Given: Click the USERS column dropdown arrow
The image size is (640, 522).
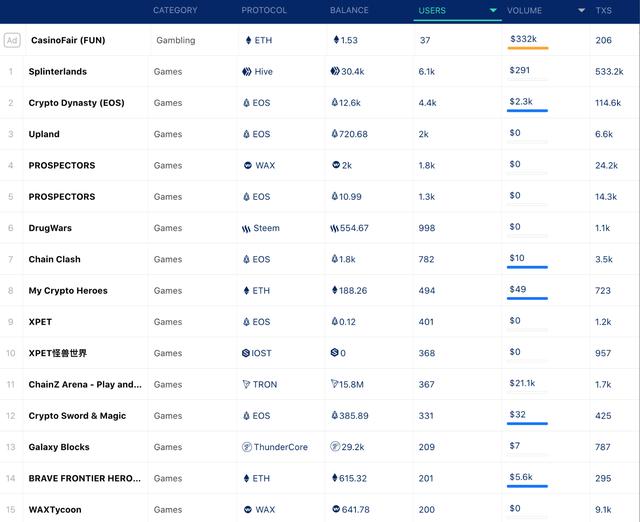Looking at the screenshot, I should pyautogui.click(x=493, y=11).
